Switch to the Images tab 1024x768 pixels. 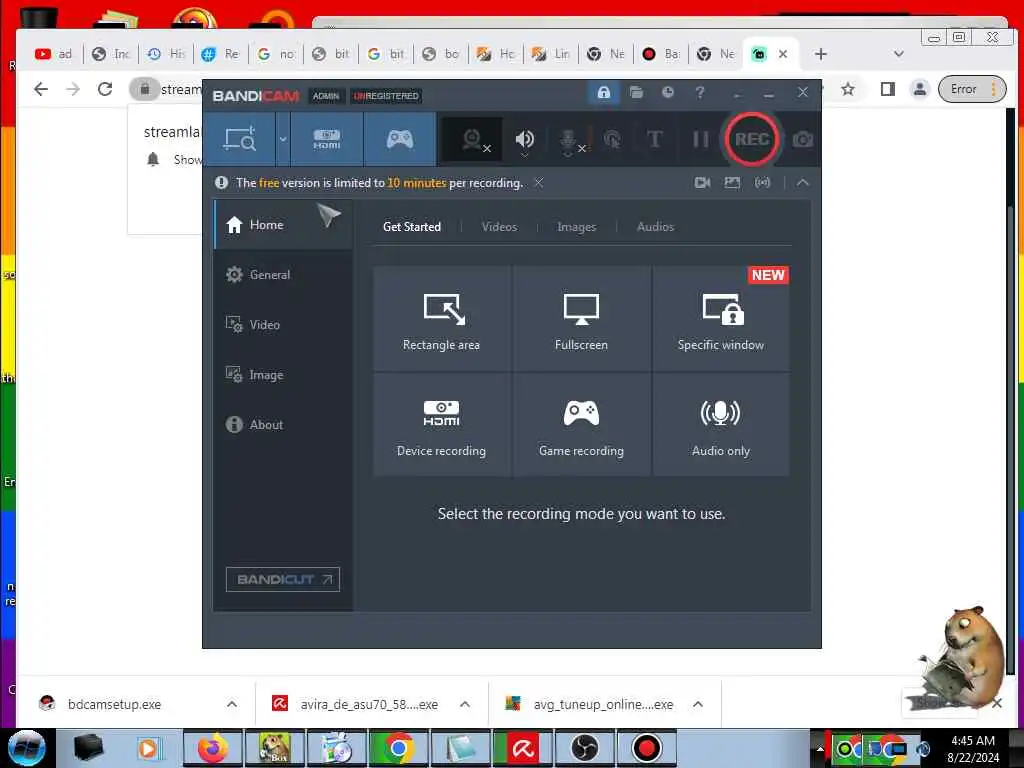[576, 227]
